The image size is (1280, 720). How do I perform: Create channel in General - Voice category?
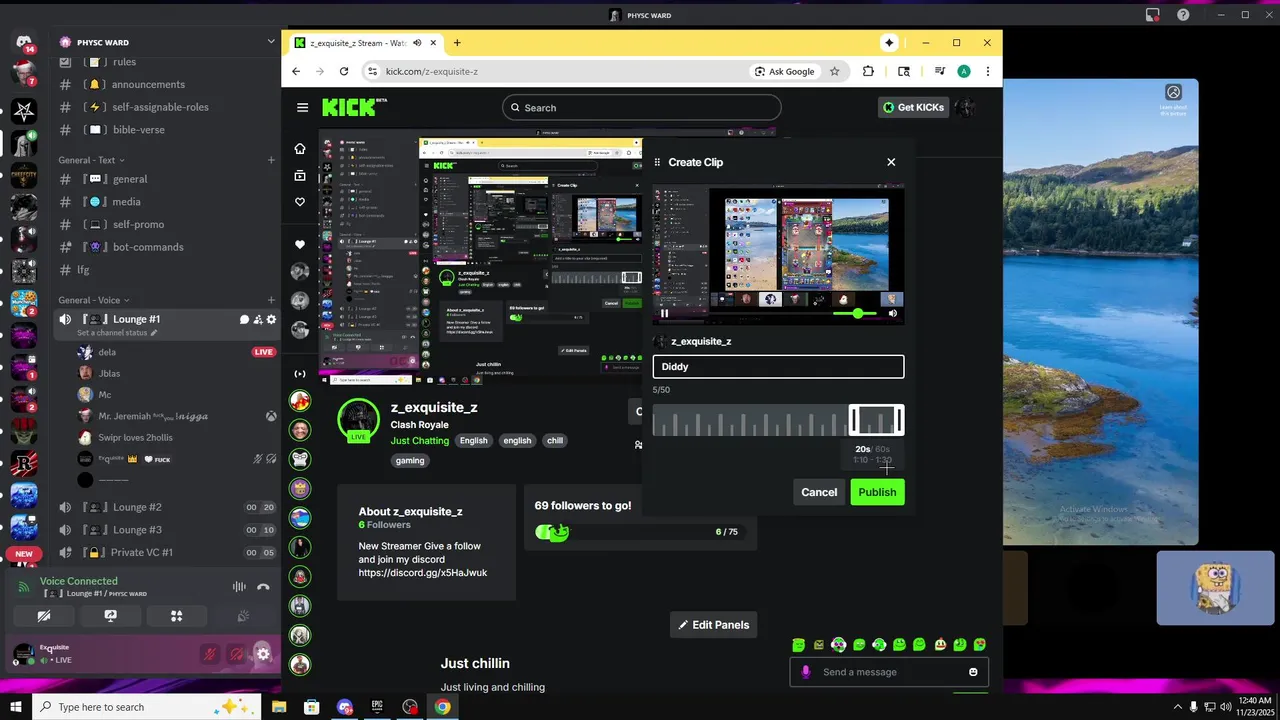coord(271,300)
